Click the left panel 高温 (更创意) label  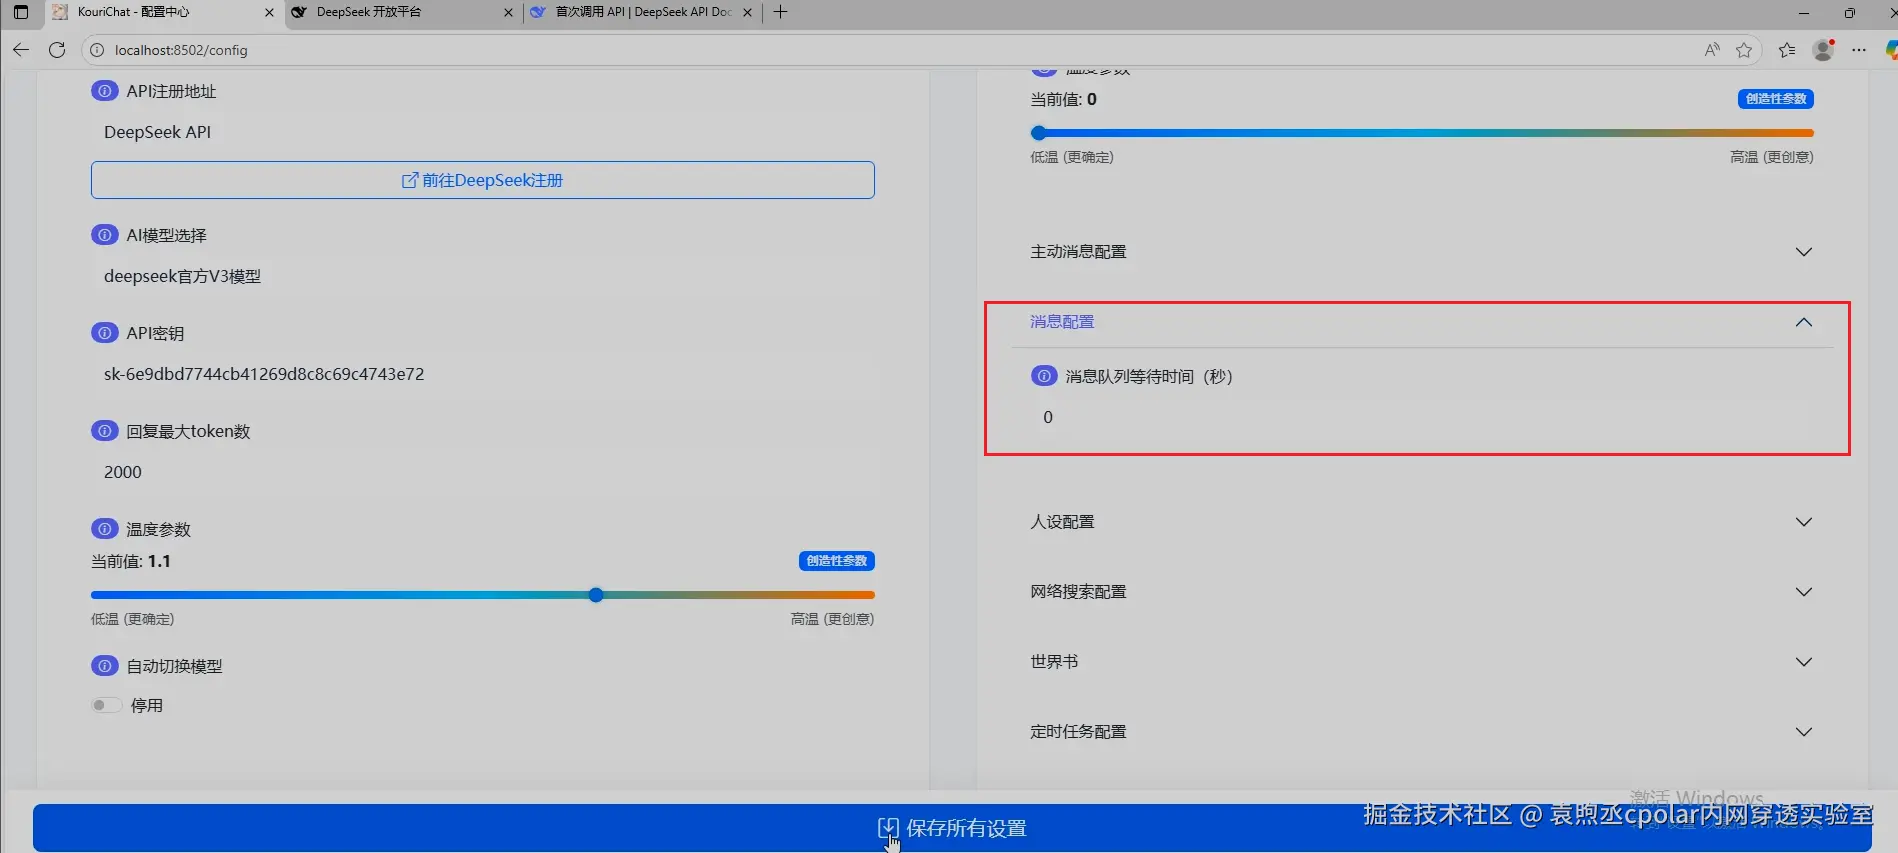click(832, 619)
